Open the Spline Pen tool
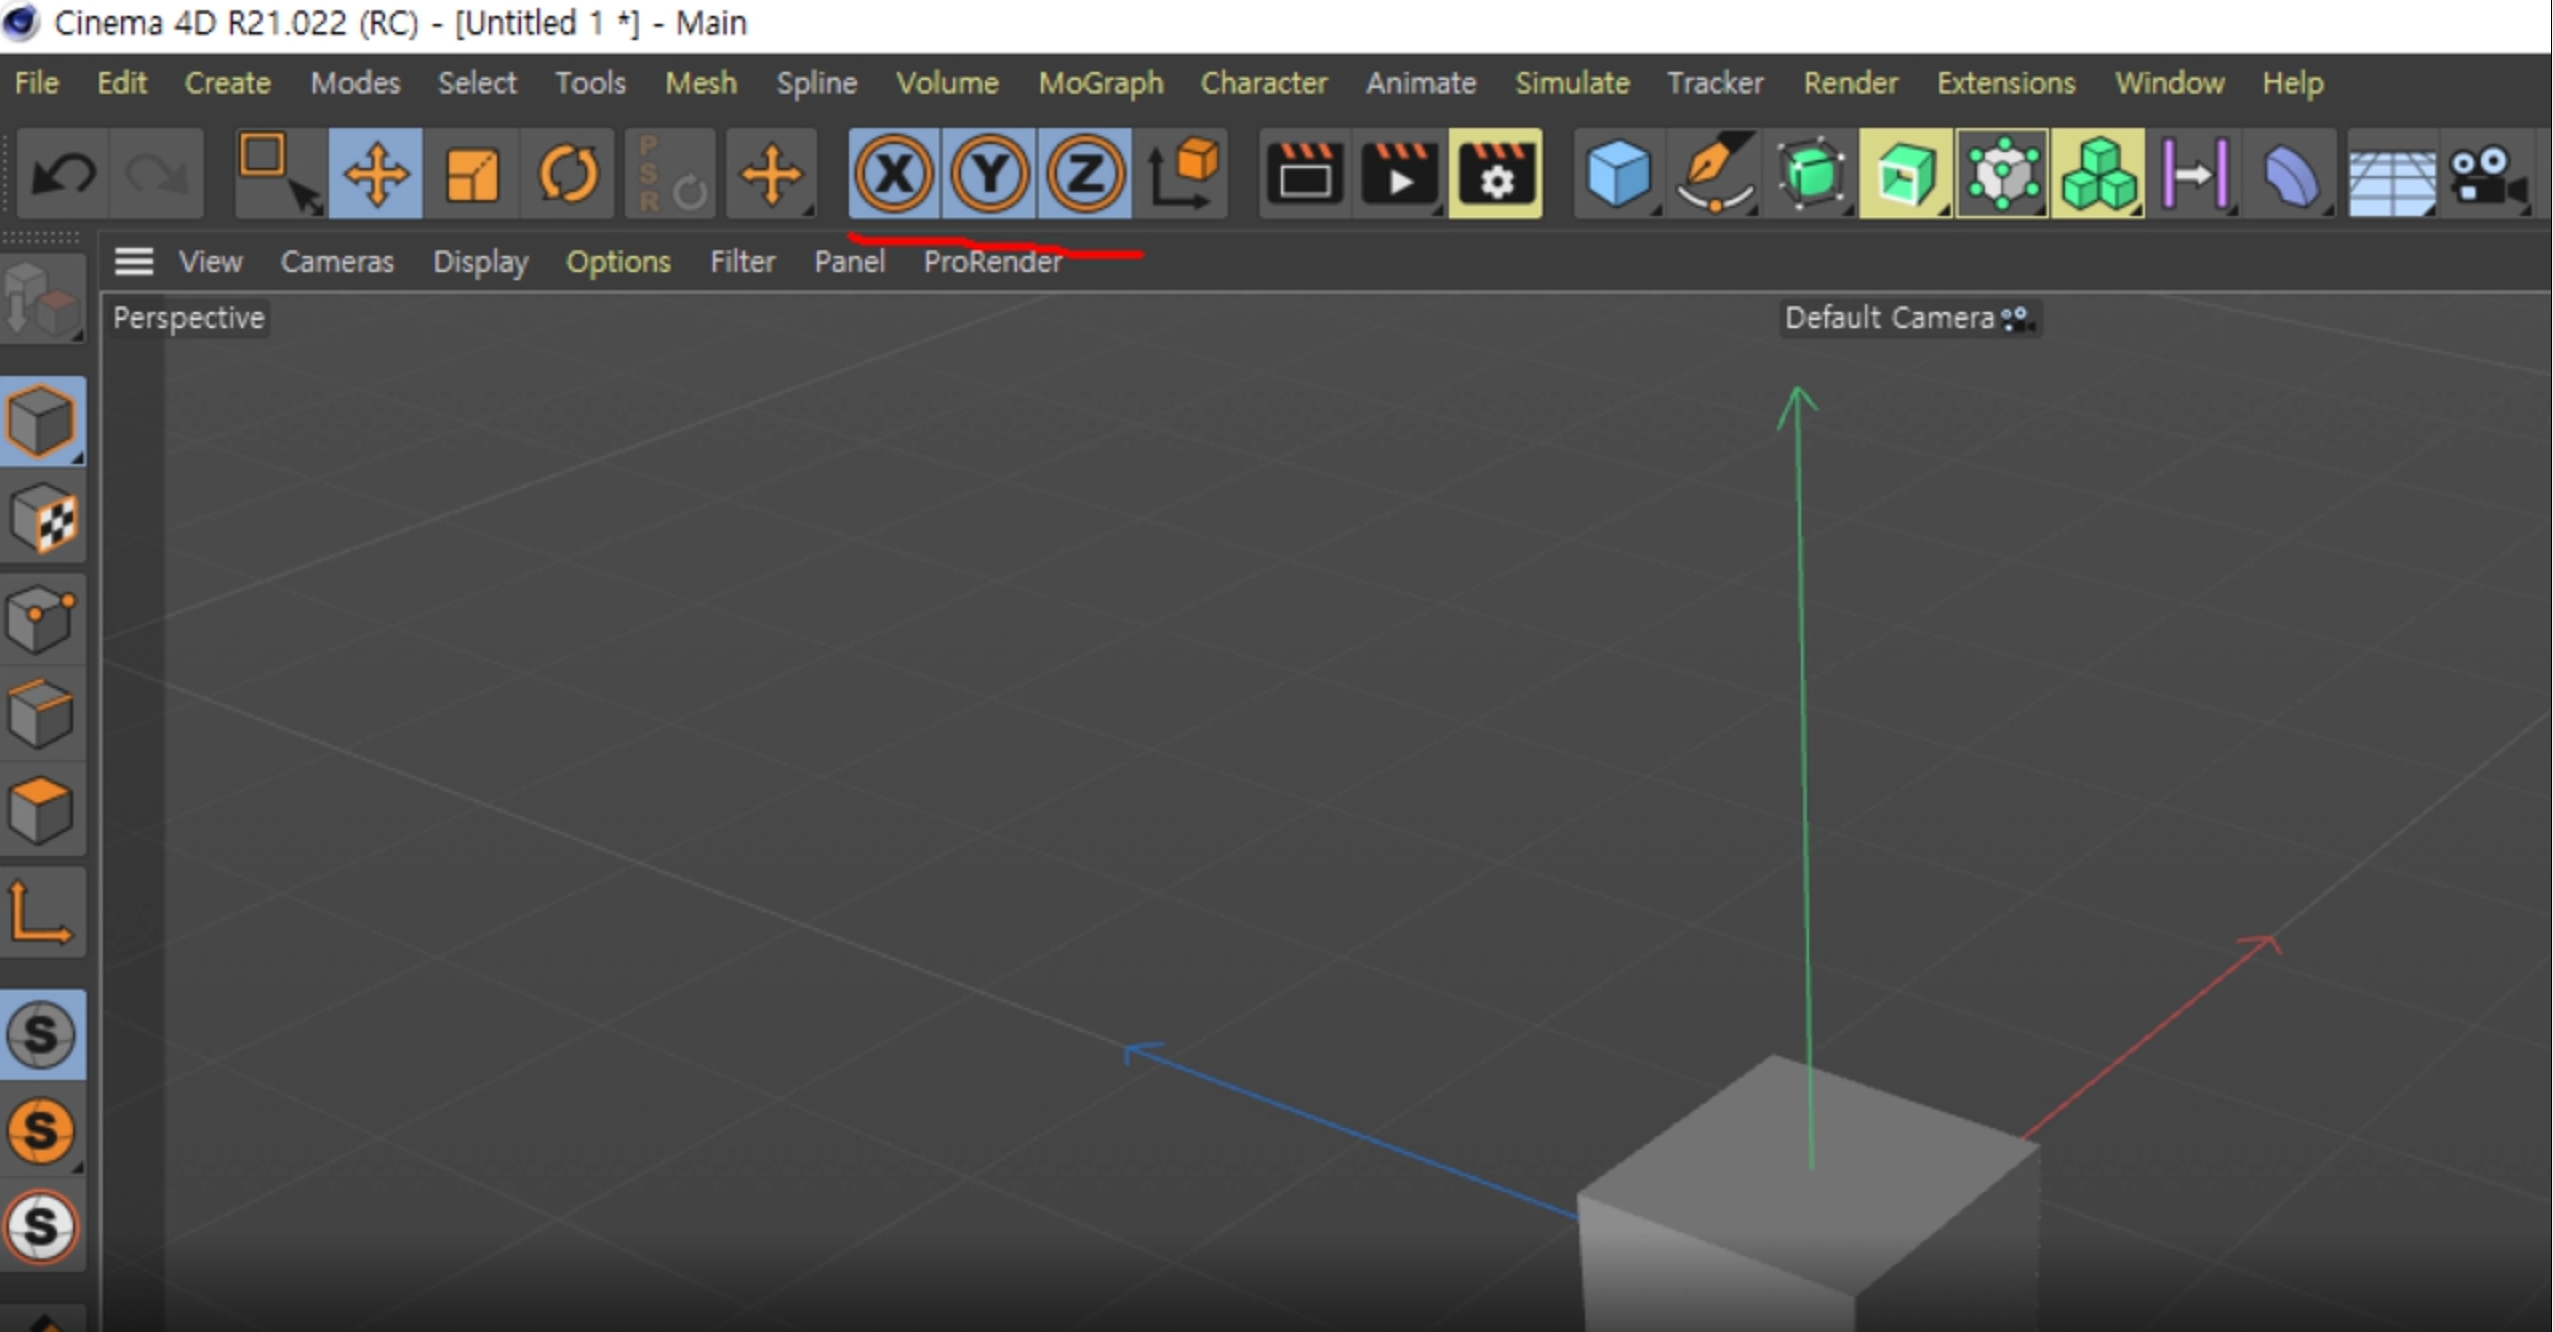The height and width of the screenshot is (1332, 2553). coord(1715,173)
